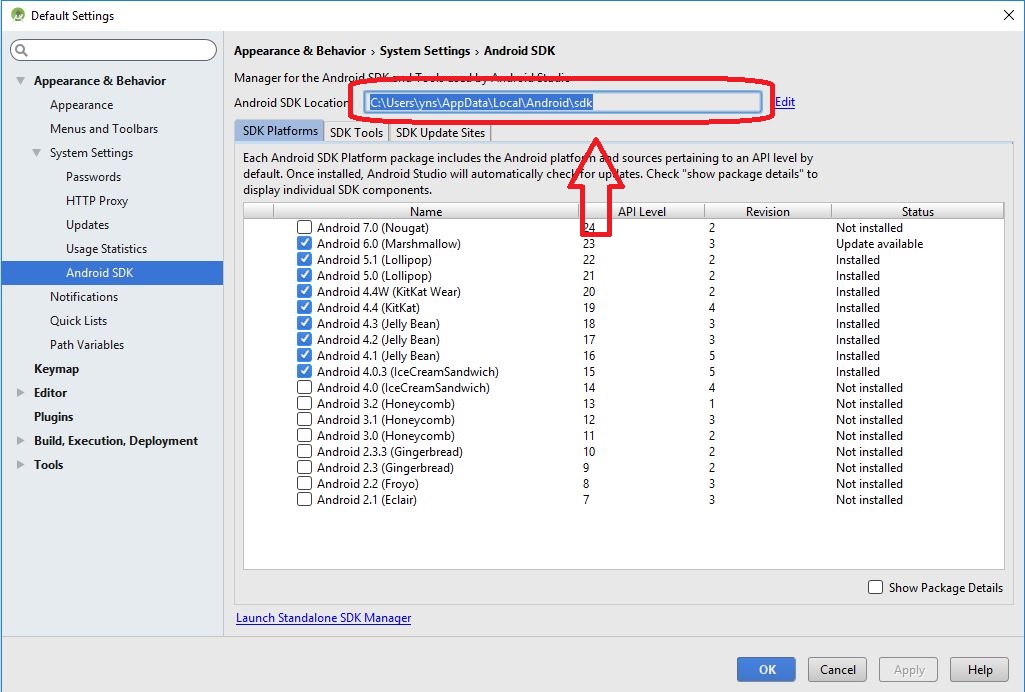Click the 'Update available' status text
Screen dimensions: 1025x692
click(x=879, y=244)
